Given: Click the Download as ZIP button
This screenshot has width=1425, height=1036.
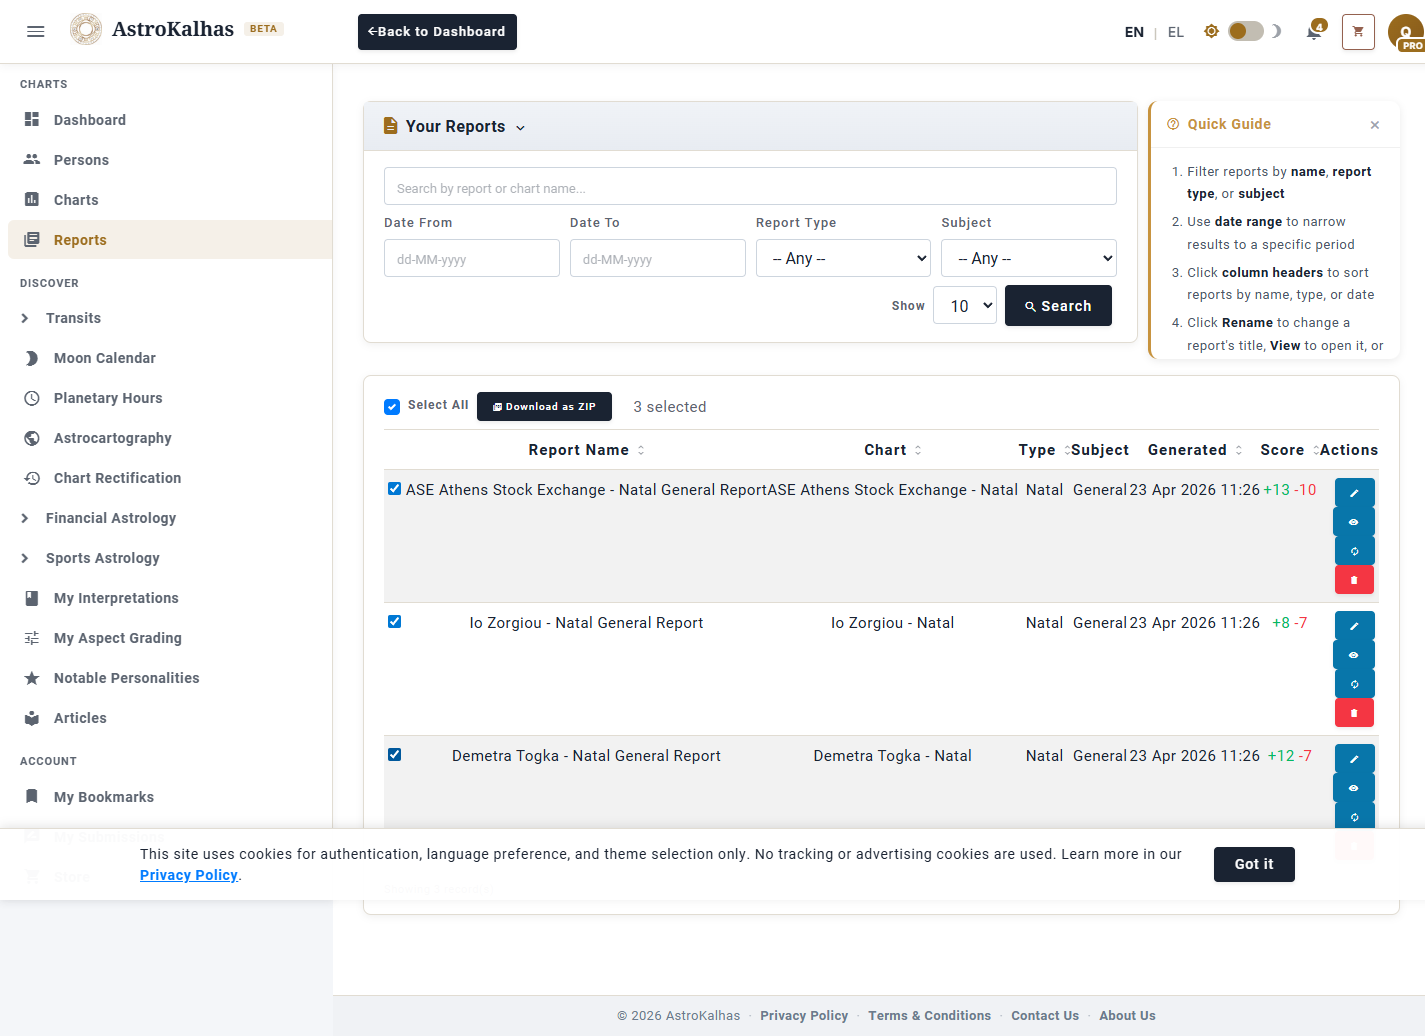Looking at the screenshot, I should pyautogui.click(x=544, y=407).
